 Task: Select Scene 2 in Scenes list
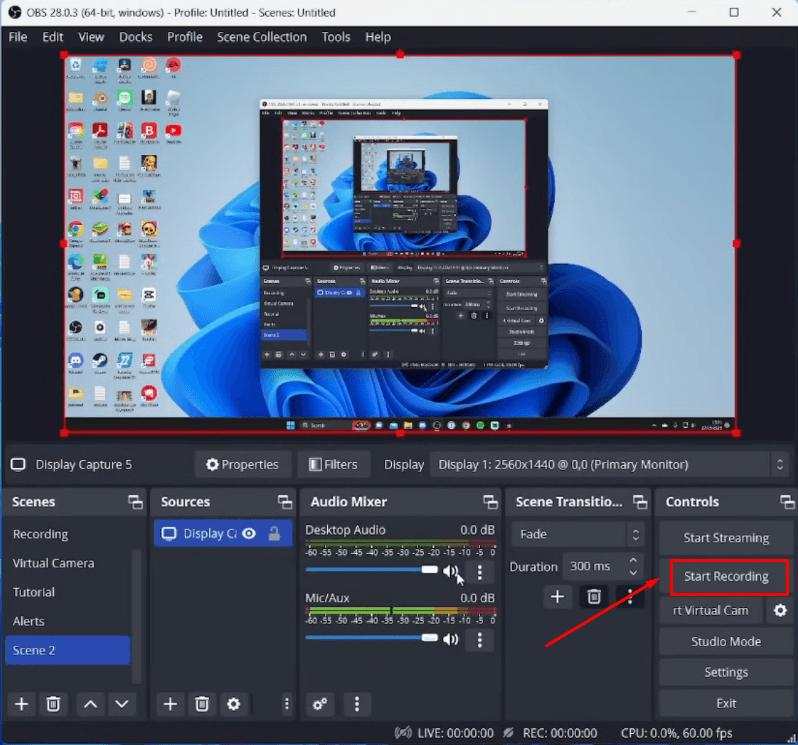[67, 650]
